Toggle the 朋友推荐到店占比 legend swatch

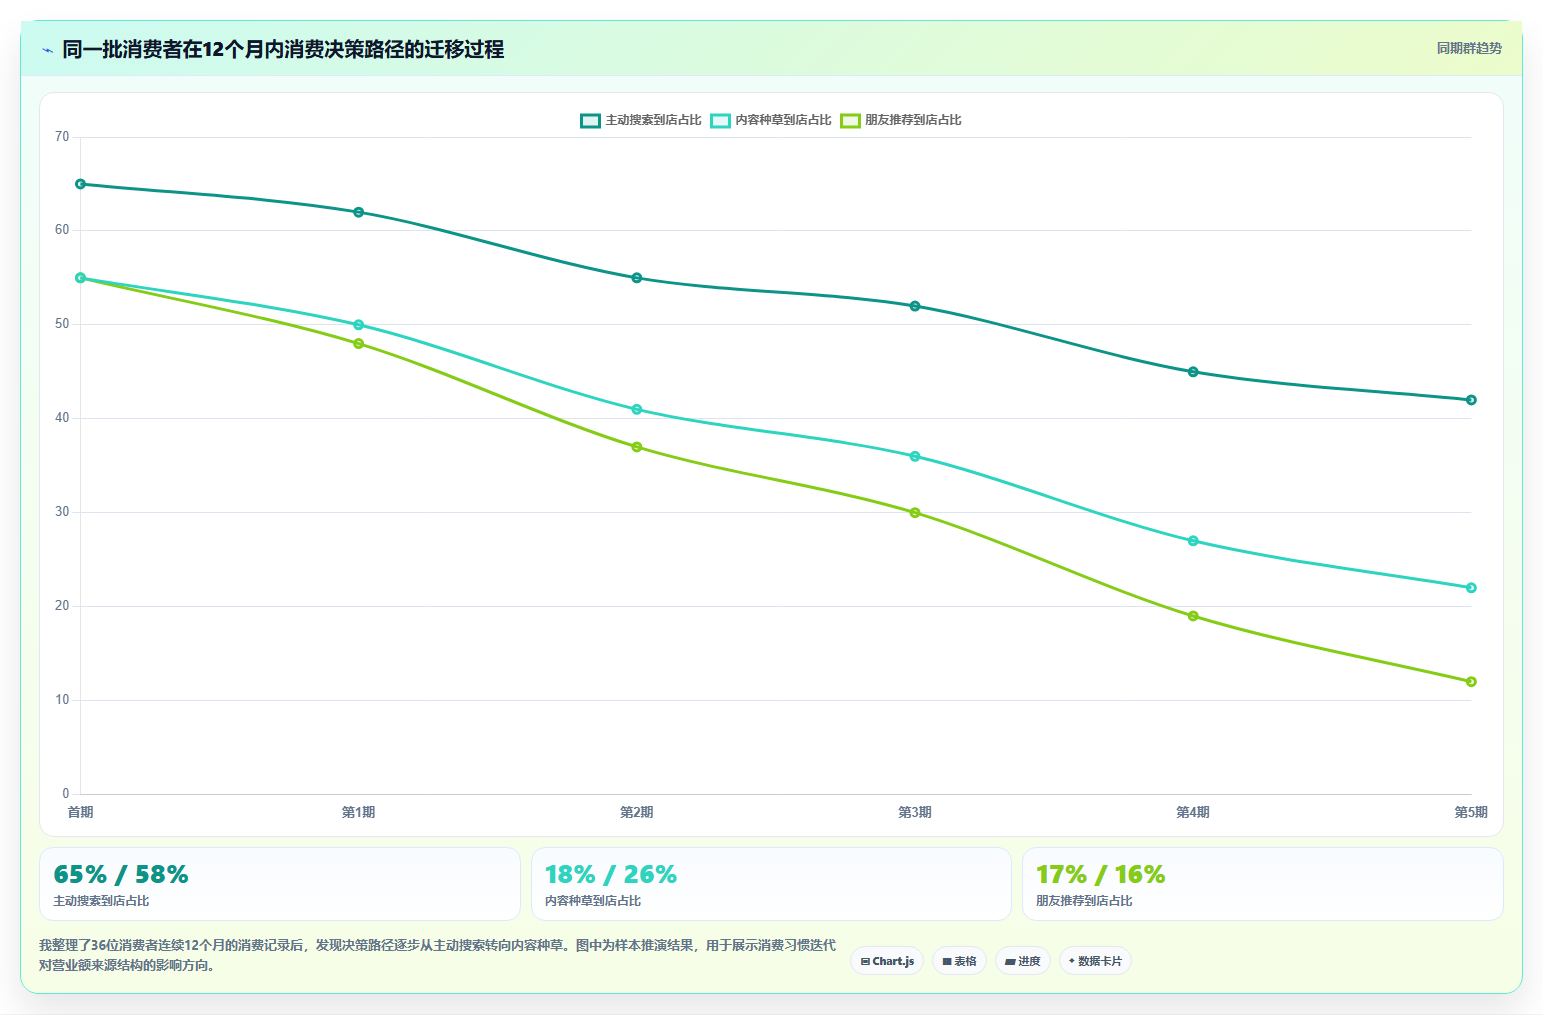[x=850, y=120]
